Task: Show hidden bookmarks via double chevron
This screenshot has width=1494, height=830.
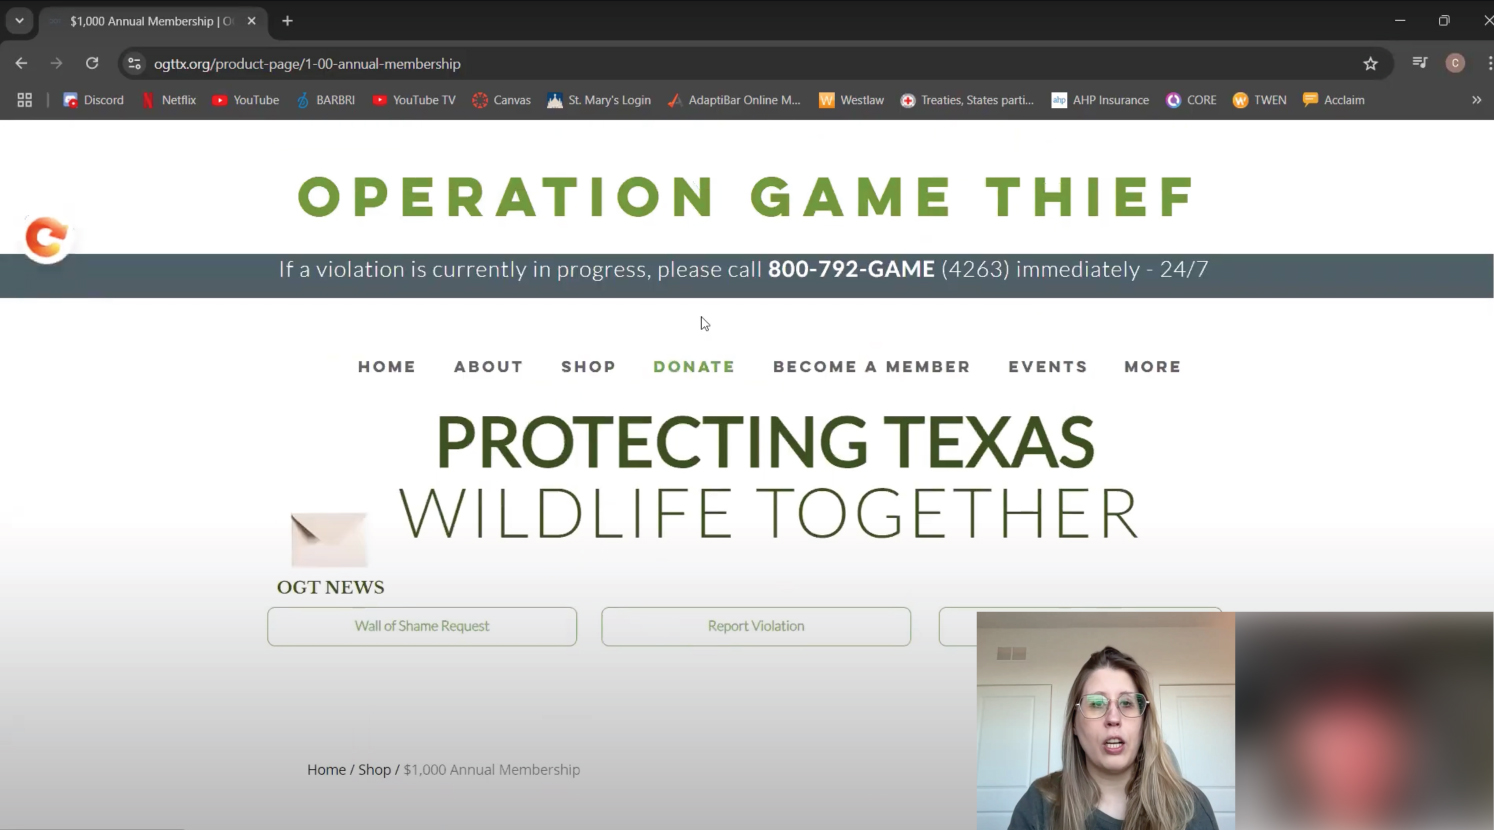Action: point(1476,100)
